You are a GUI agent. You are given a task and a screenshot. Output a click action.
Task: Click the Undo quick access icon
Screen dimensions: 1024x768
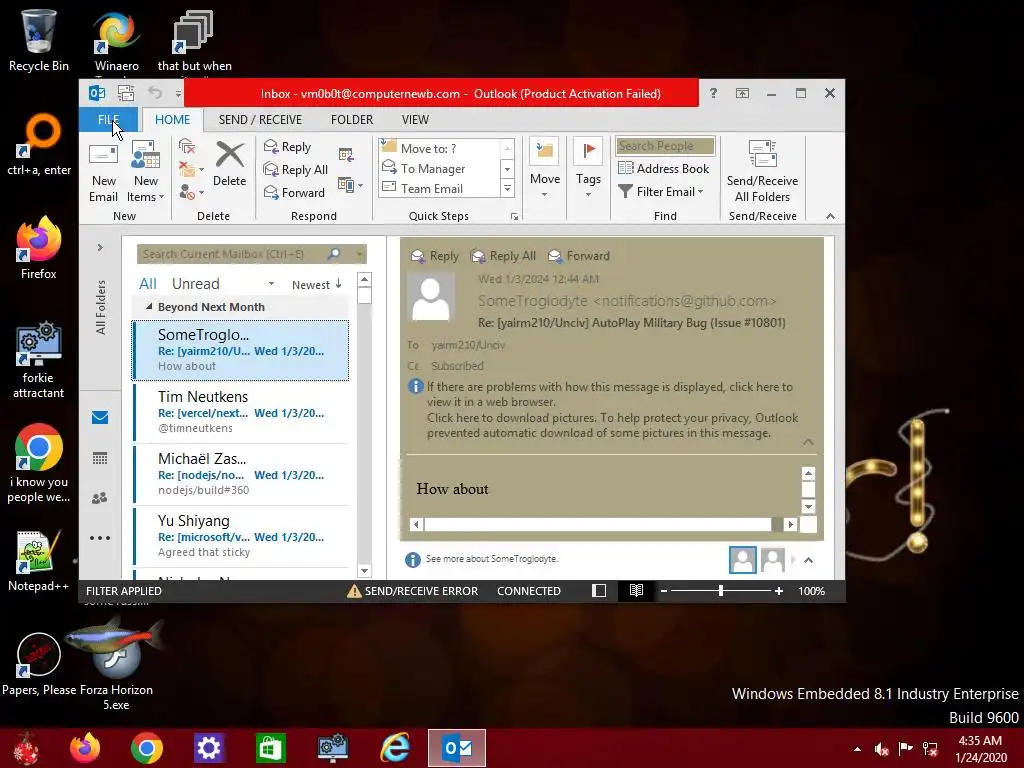[155, 93]
